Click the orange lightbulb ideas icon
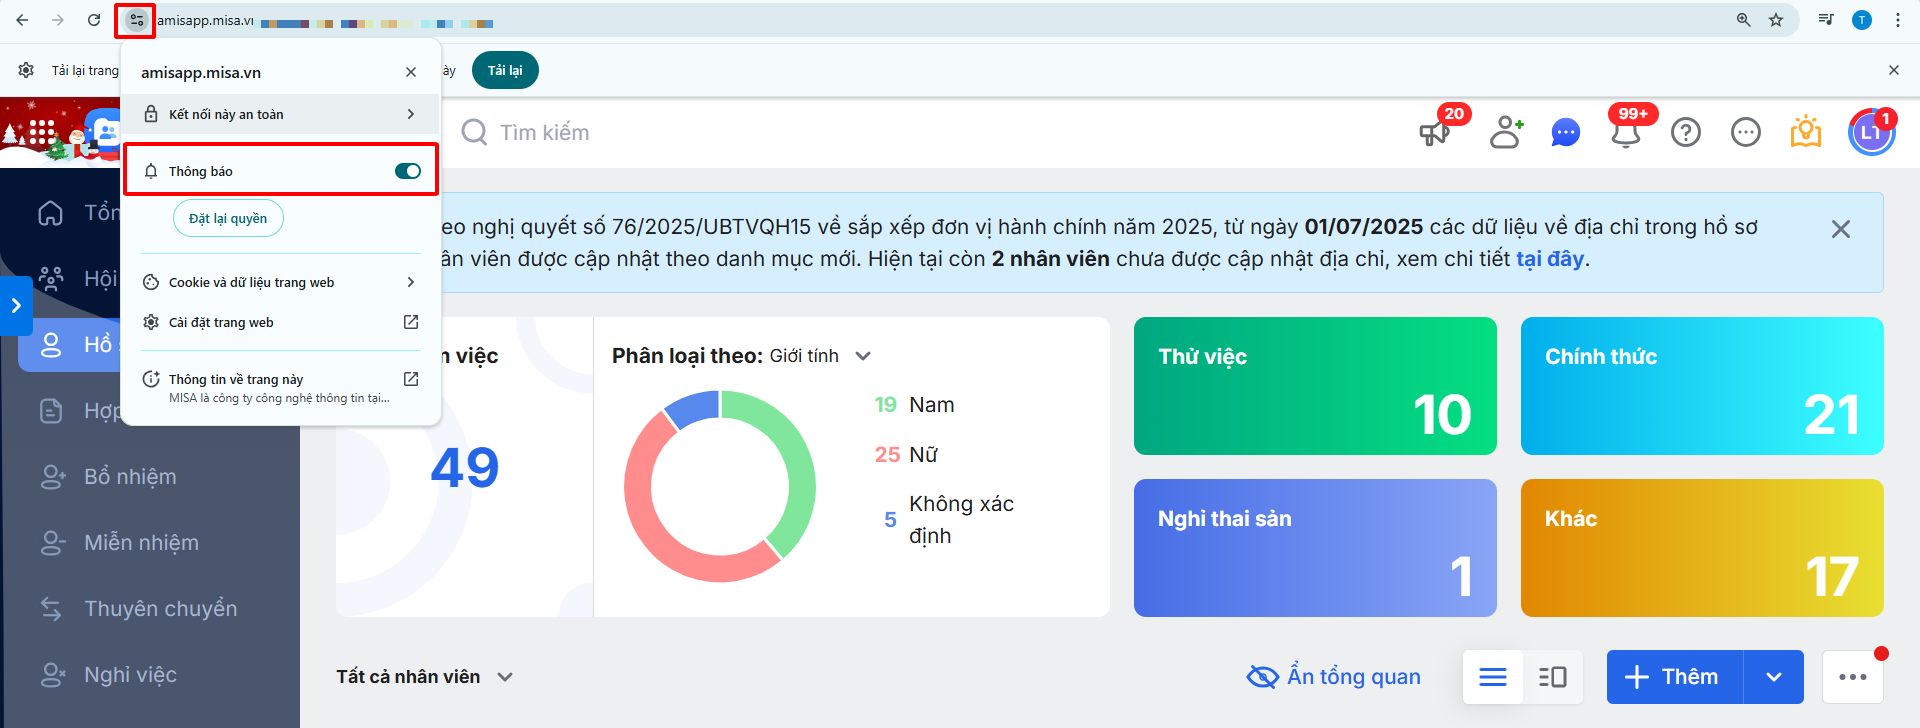This screenshot has height=728, width=1920. tap(1805, 132)
